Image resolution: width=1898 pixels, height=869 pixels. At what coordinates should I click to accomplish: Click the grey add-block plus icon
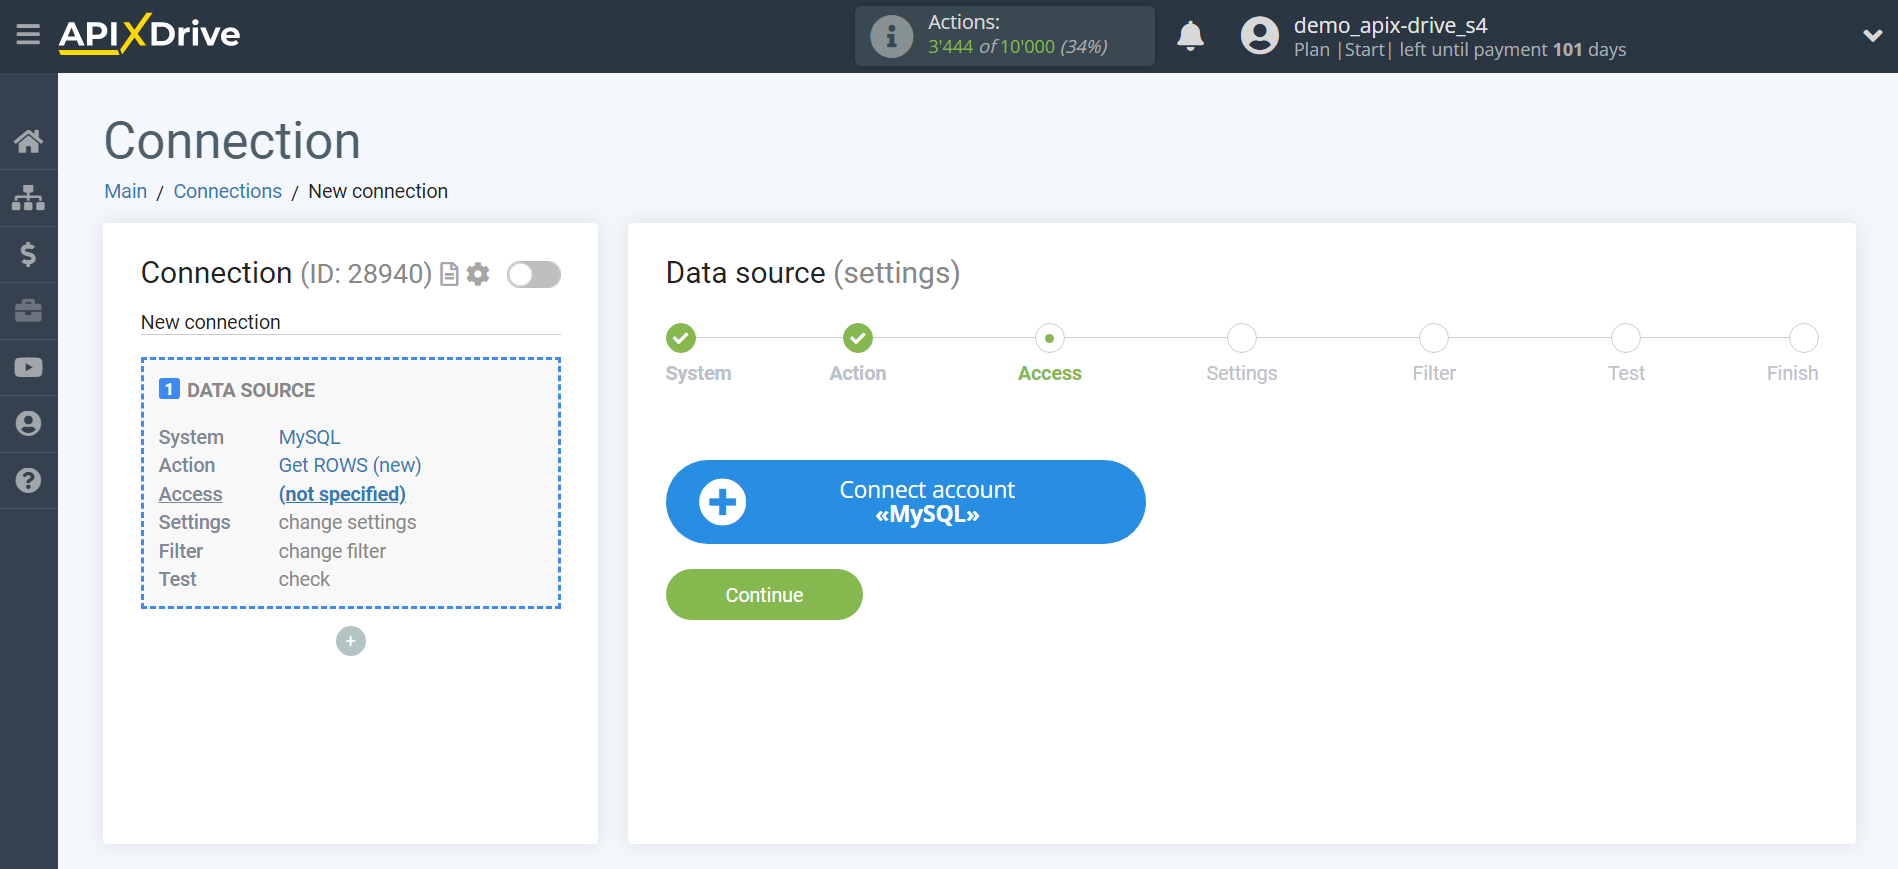tap(351, 641)
